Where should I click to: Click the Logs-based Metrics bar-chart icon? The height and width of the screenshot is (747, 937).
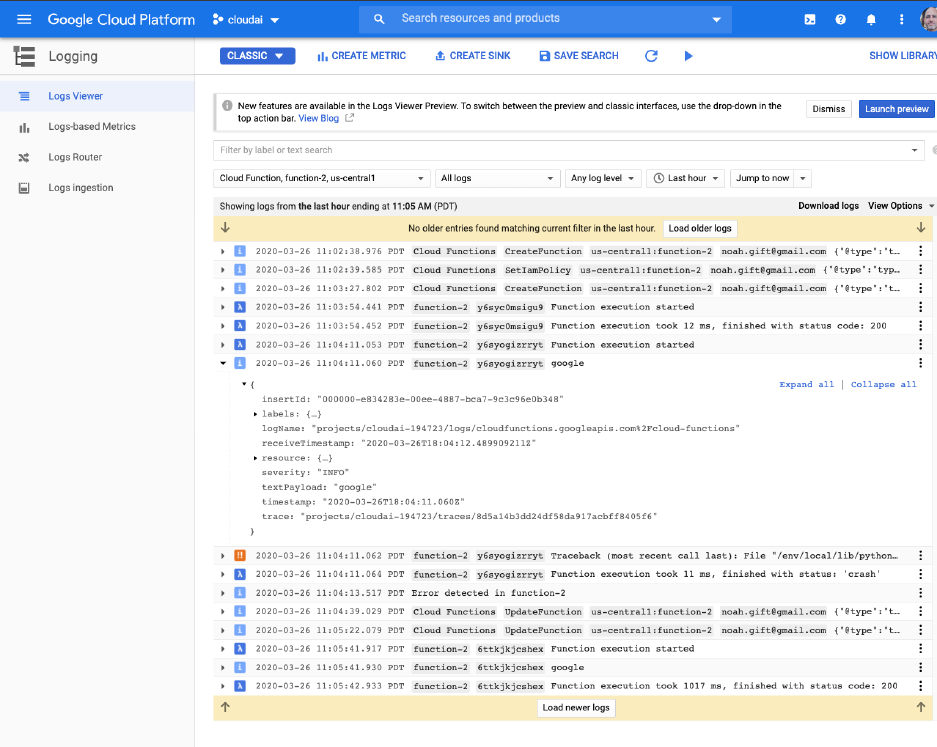pos(24,127)
